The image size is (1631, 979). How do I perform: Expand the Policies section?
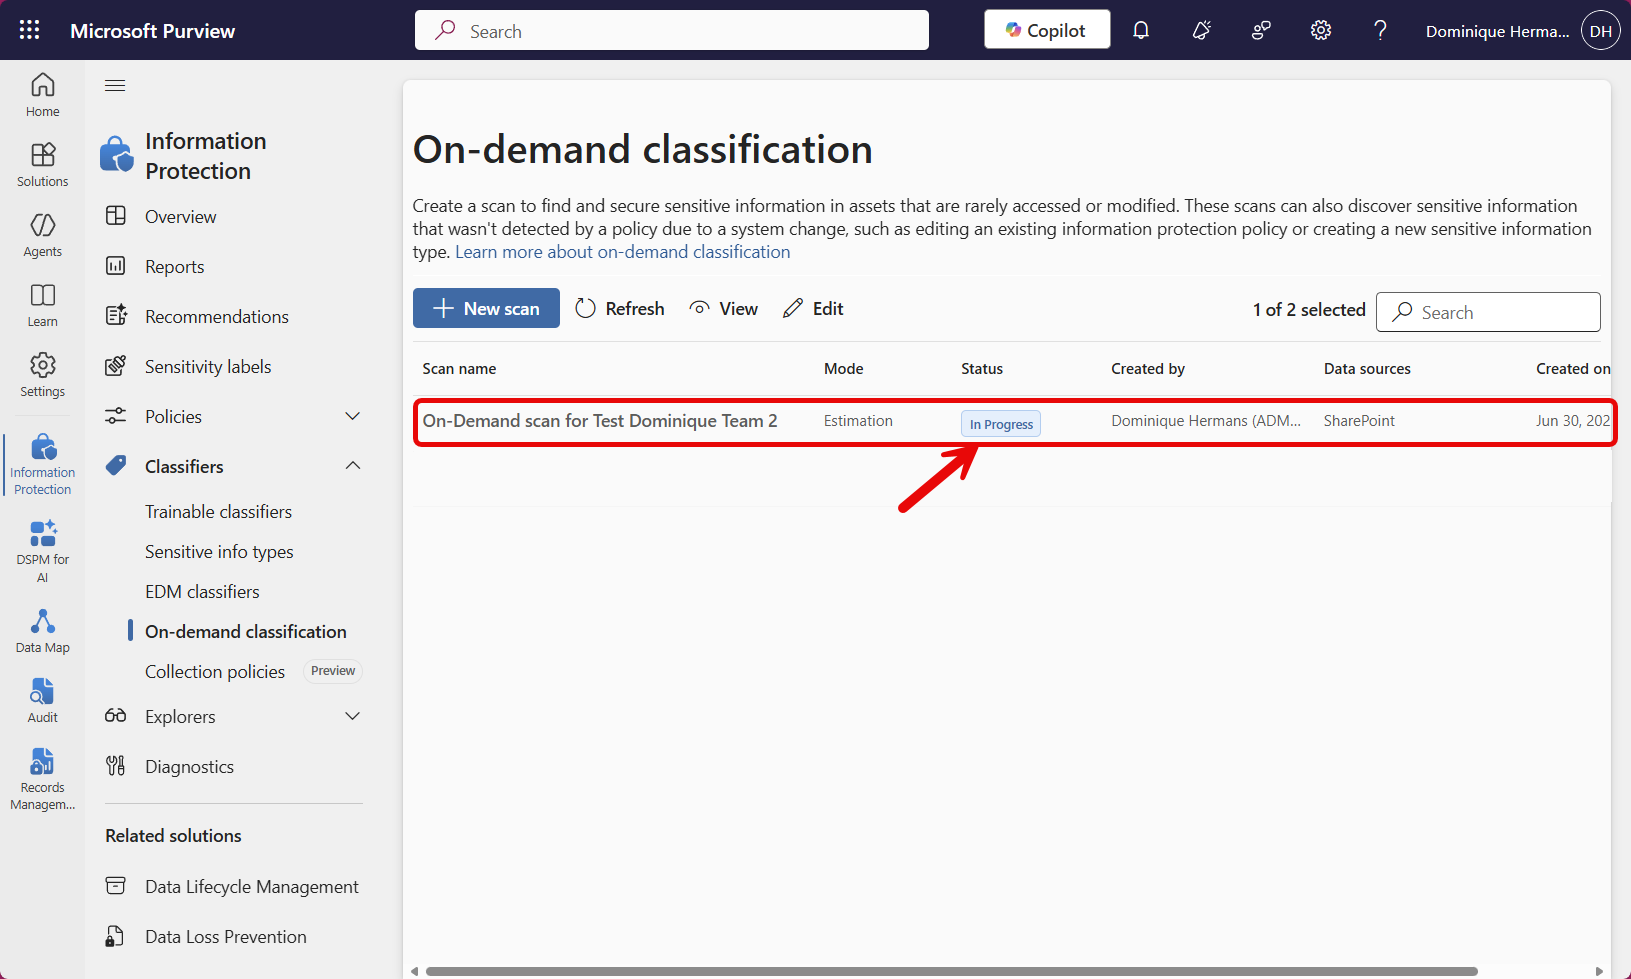(352, 416)
